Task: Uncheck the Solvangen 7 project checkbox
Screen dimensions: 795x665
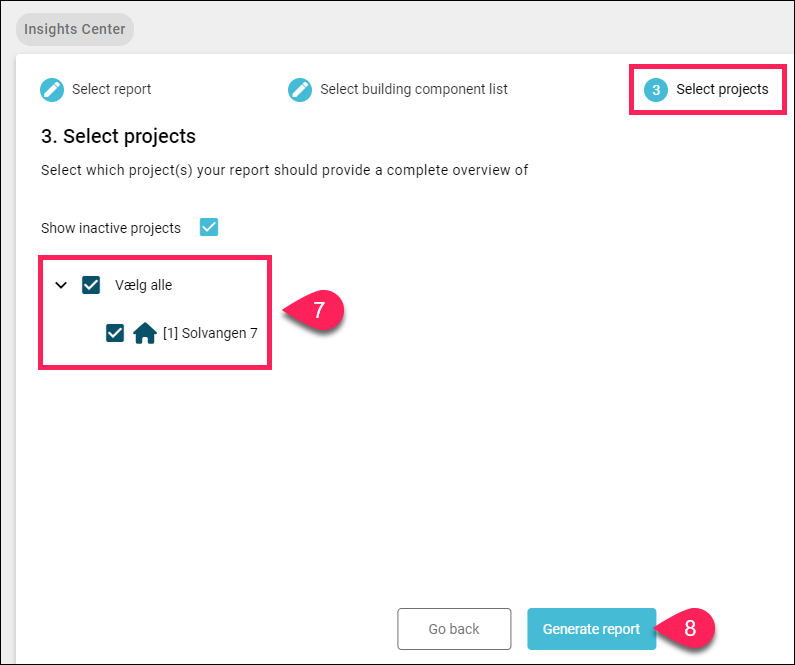Action: tap(115, 333)
